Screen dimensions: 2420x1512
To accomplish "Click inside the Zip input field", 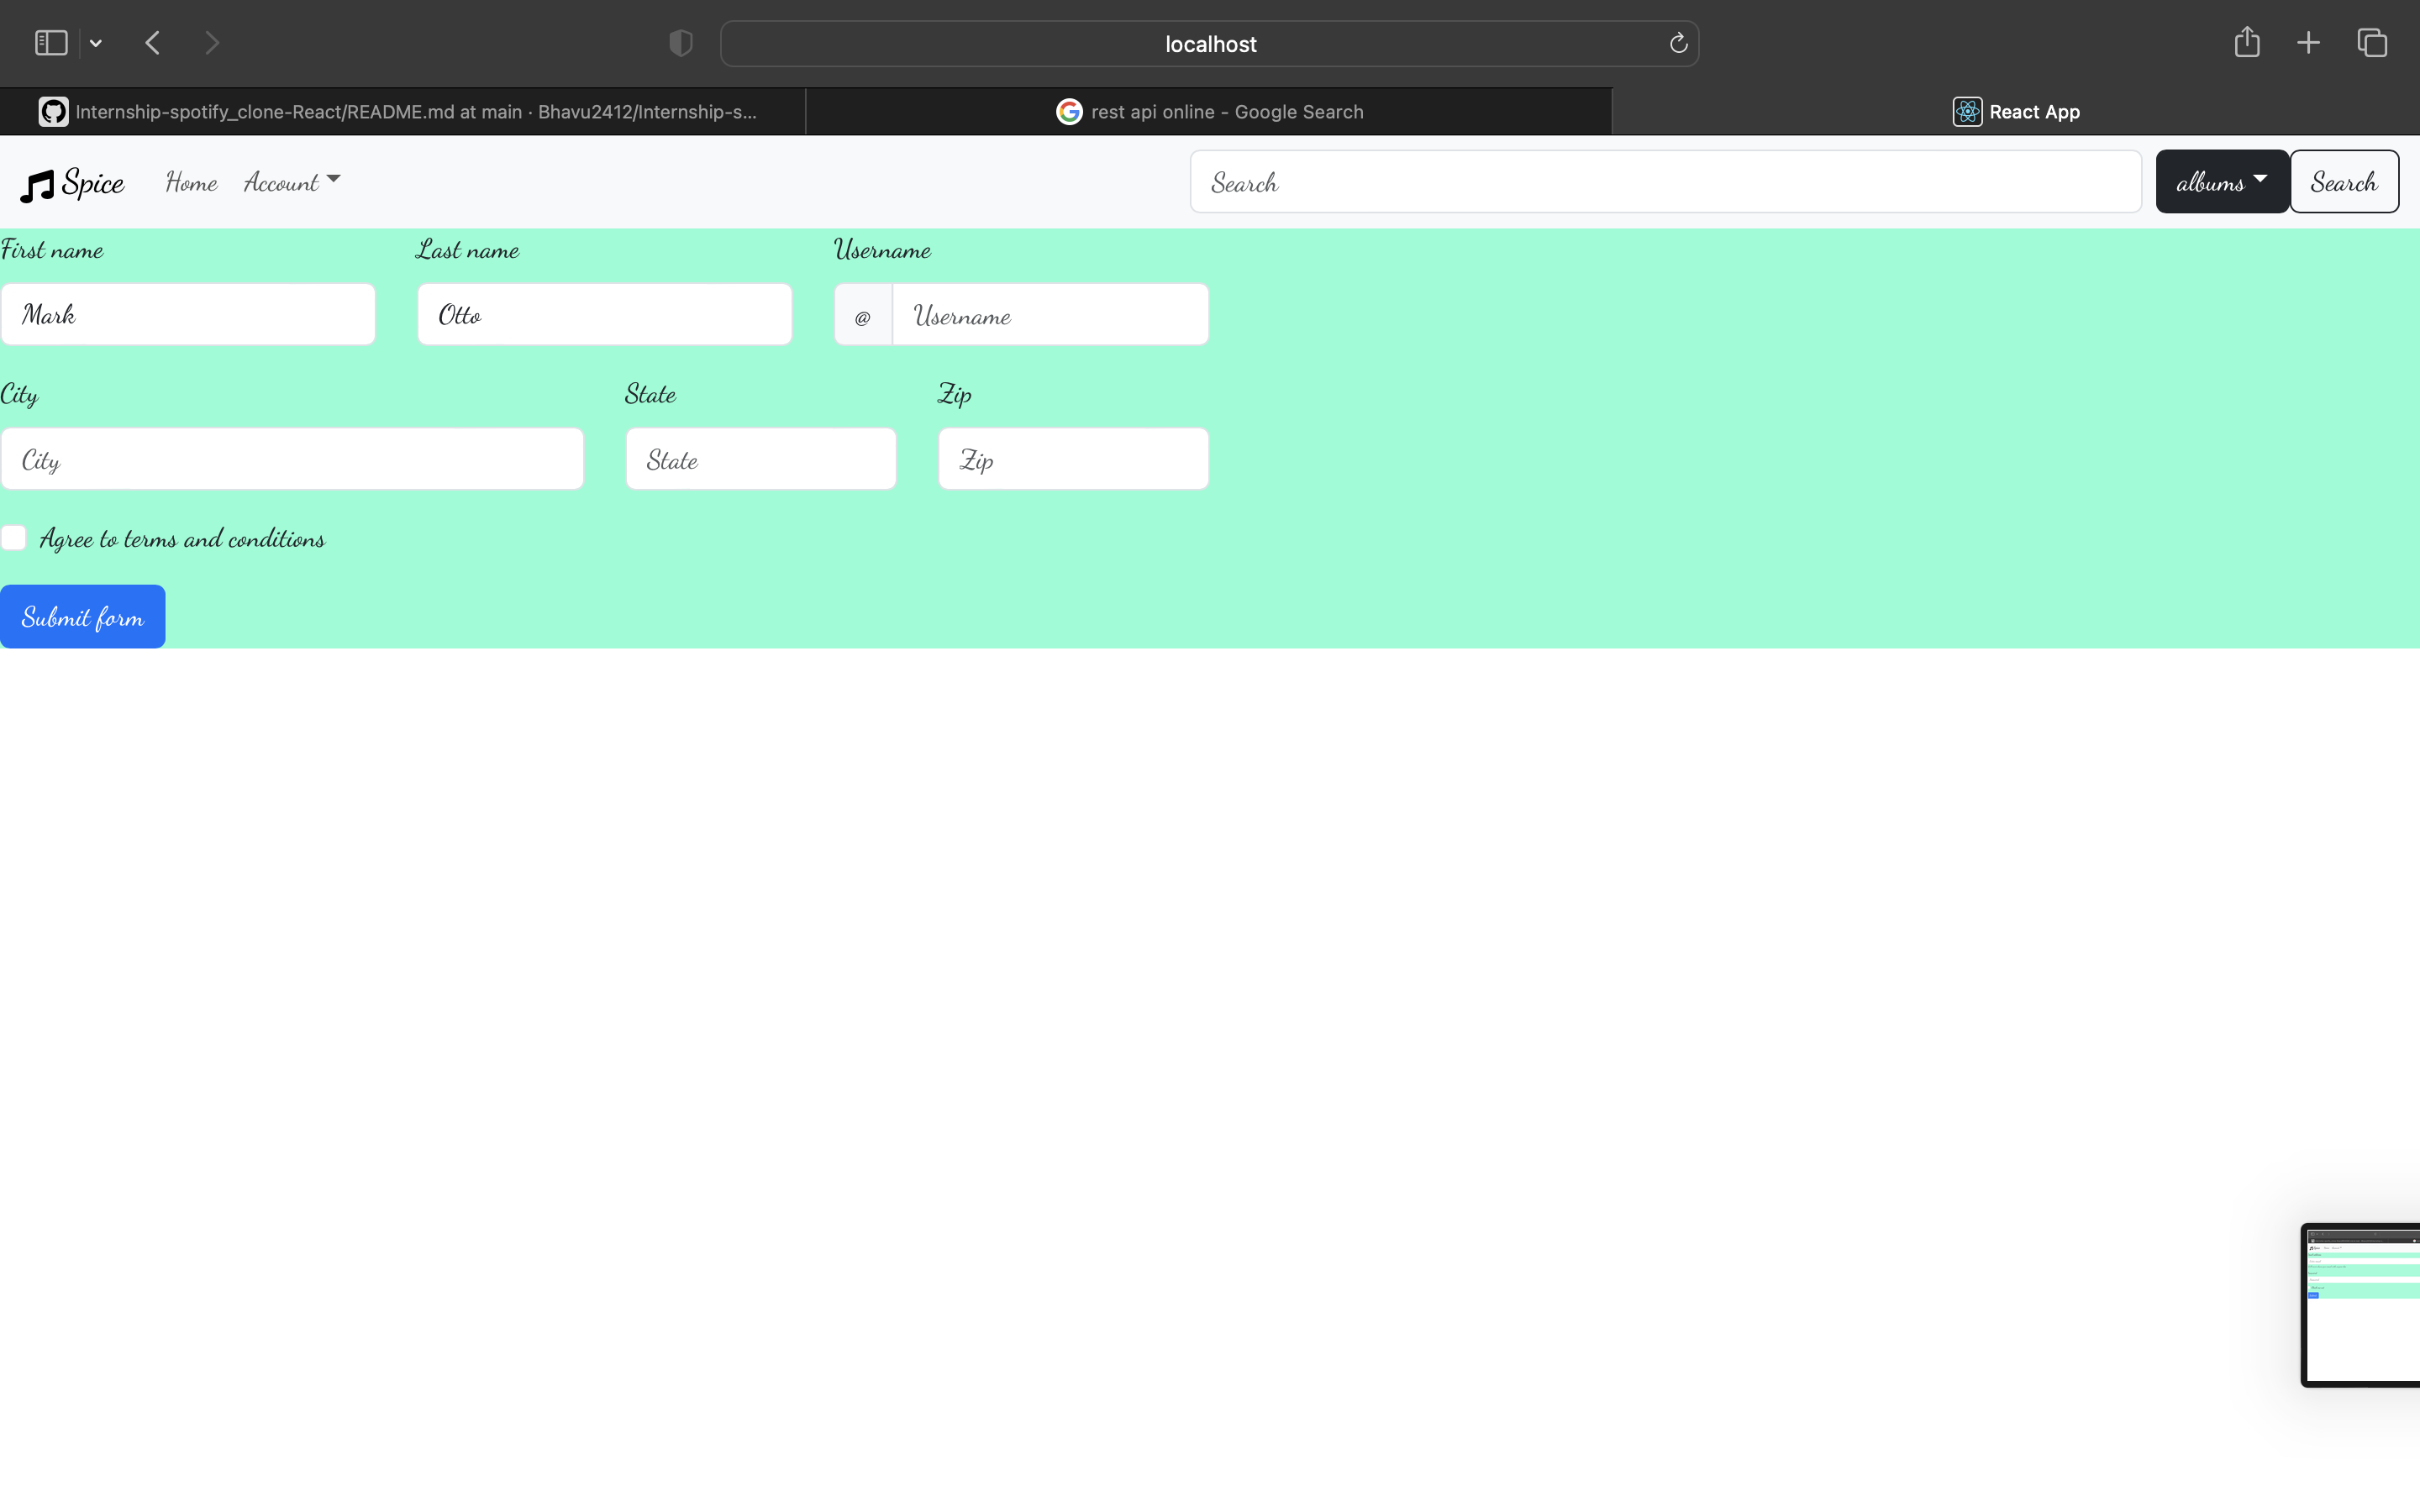I will [1073, 459].
